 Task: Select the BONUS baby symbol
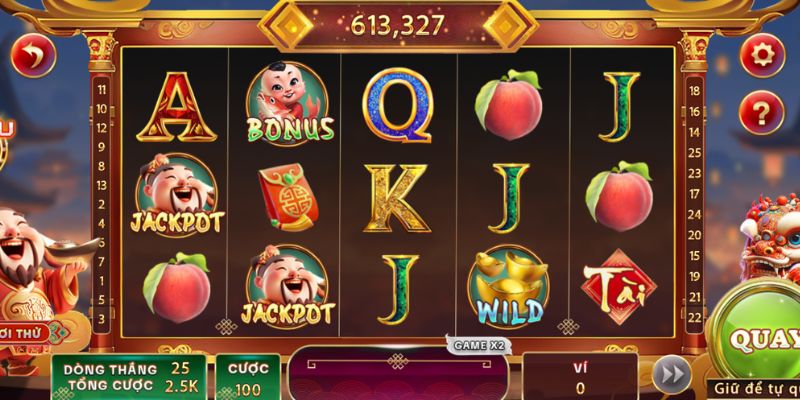pos(289,103)
